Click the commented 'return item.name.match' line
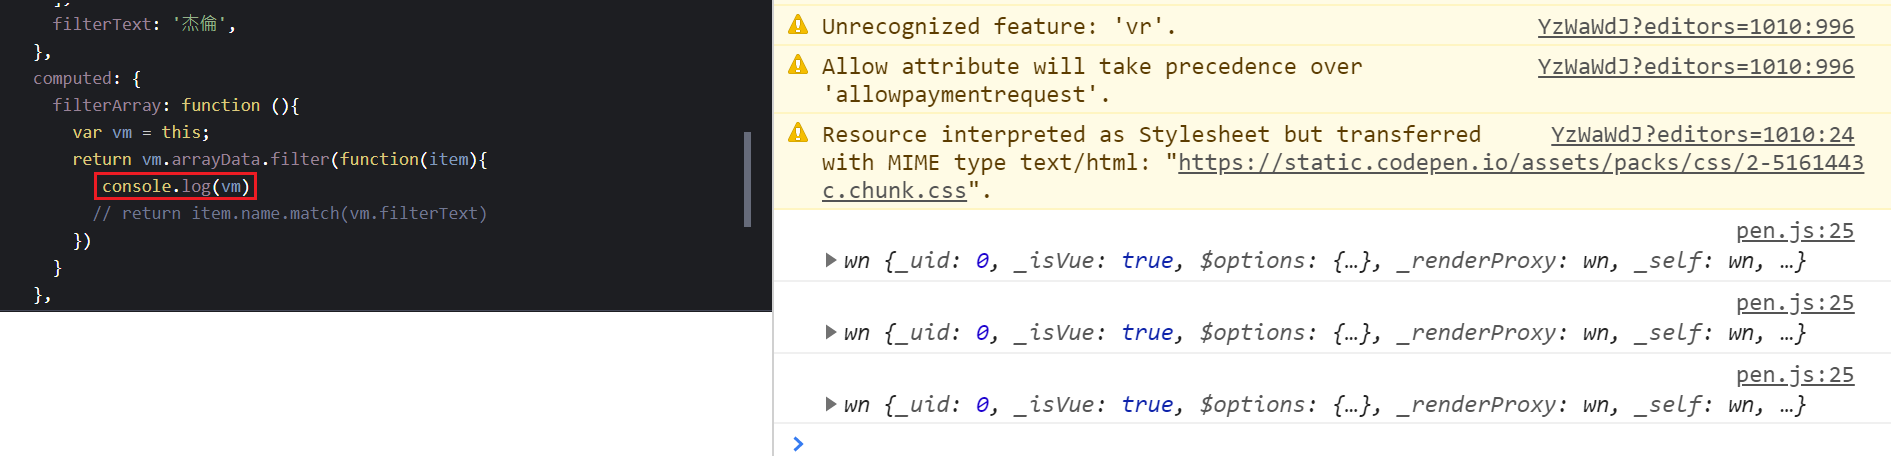Screen dimensions: 1891x456 [290, 213]
